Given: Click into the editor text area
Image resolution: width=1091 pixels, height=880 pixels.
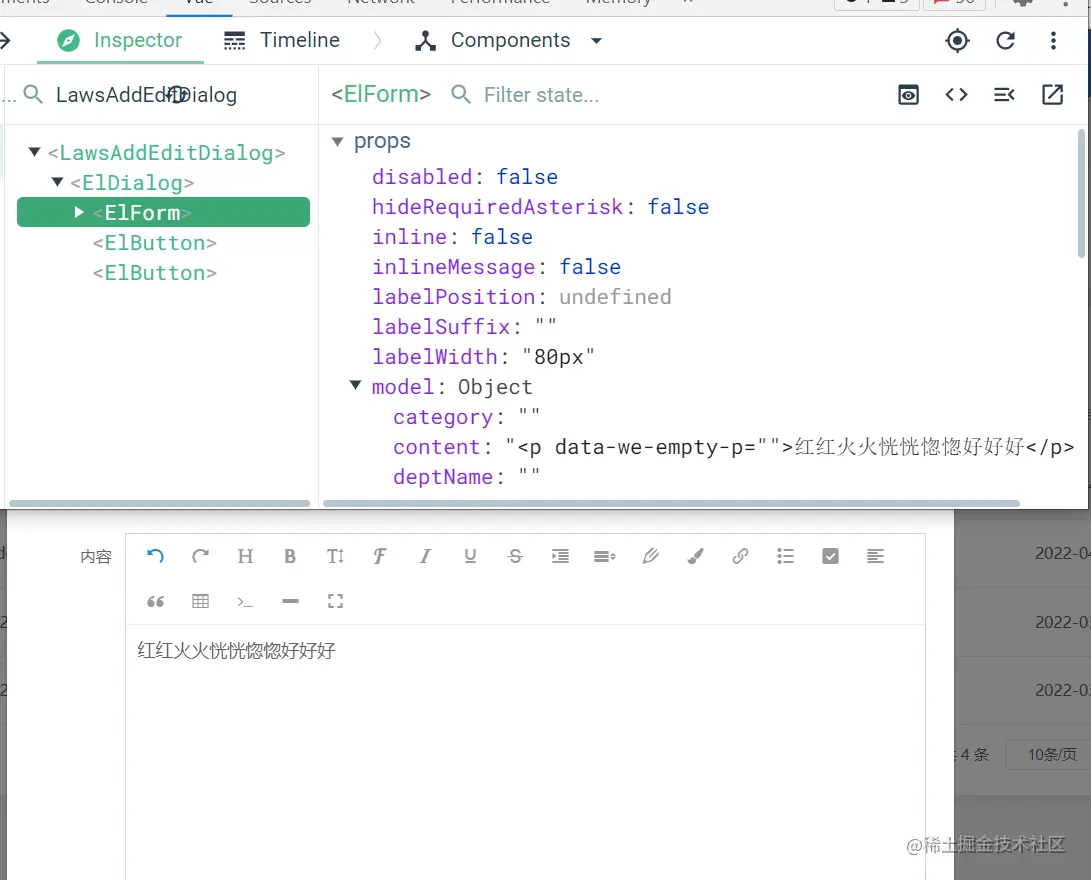Looking at the screenshot, I should 525,751.
